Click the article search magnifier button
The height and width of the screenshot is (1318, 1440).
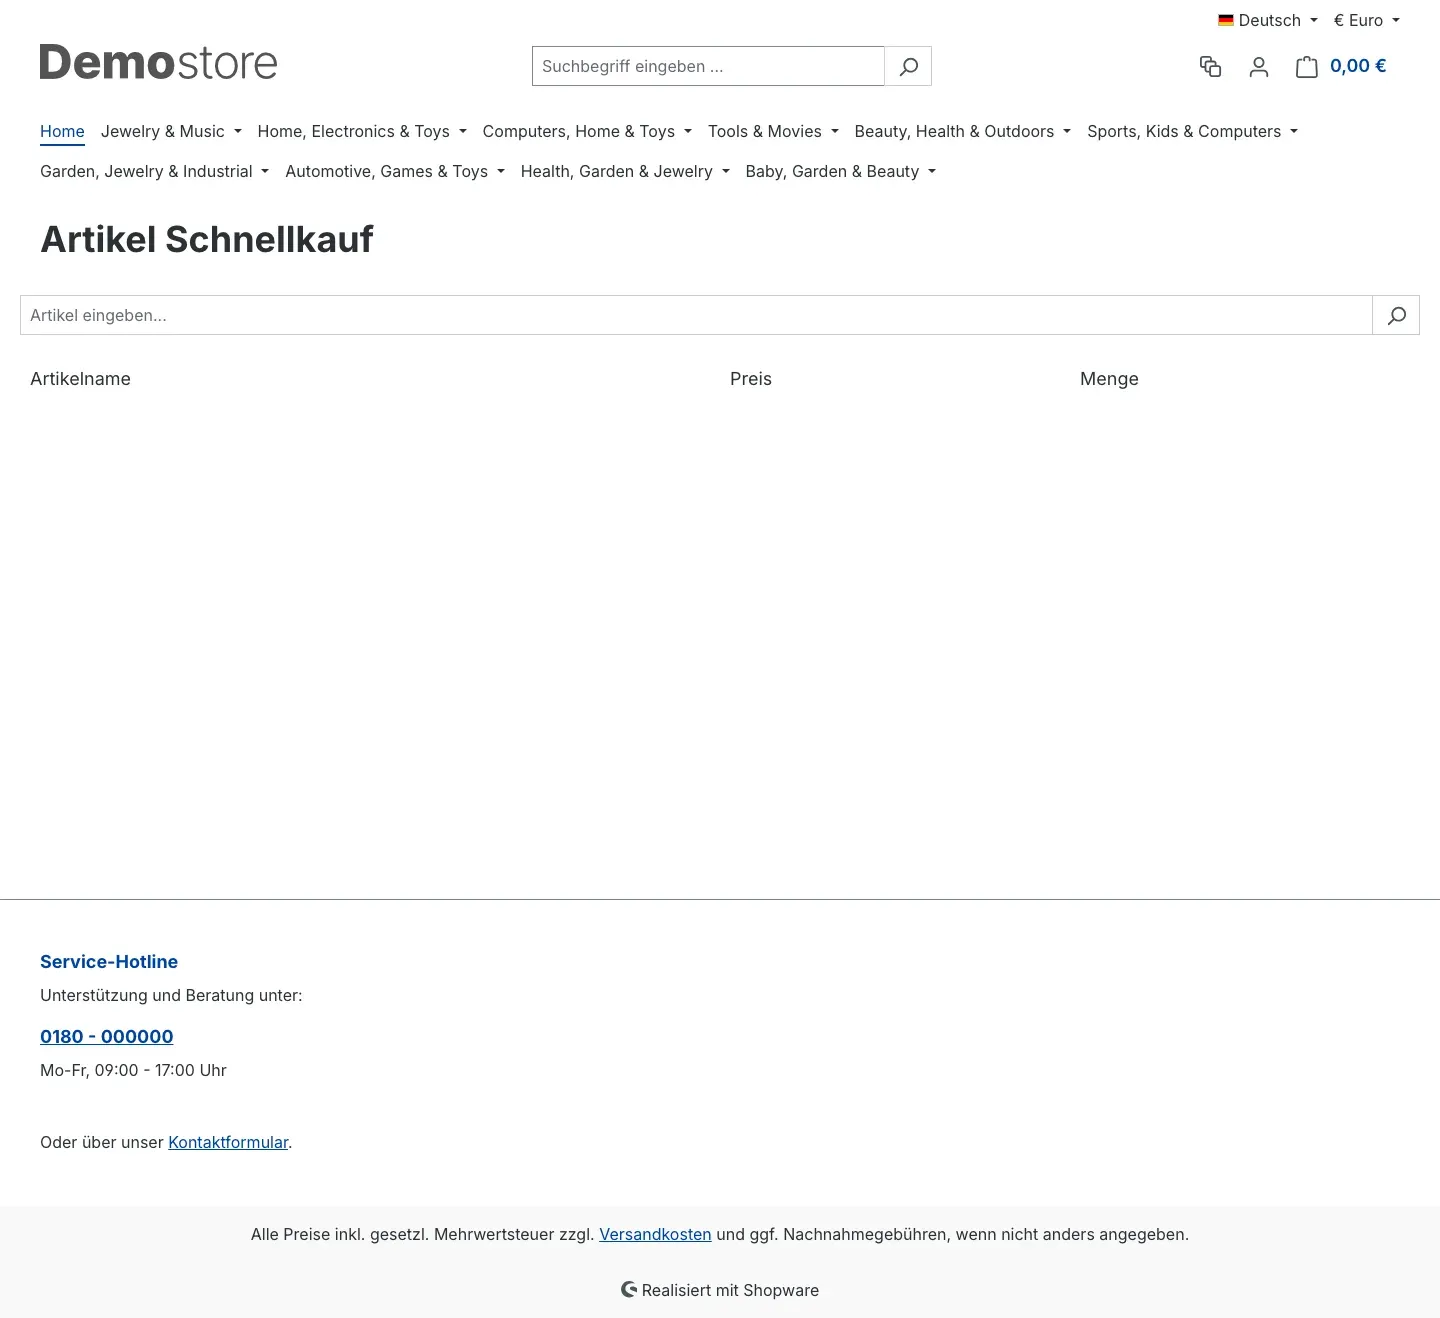(1396, 315)
